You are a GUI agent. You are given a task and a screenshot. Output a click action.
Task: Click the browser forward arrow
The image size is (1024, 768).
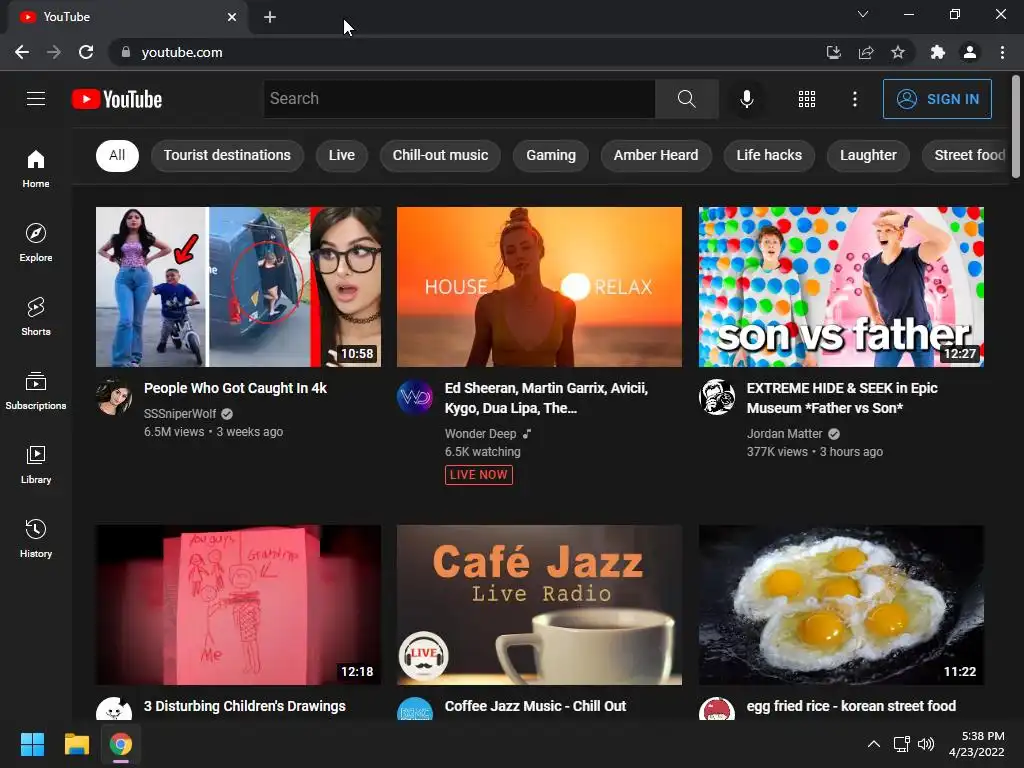(54, 52)
